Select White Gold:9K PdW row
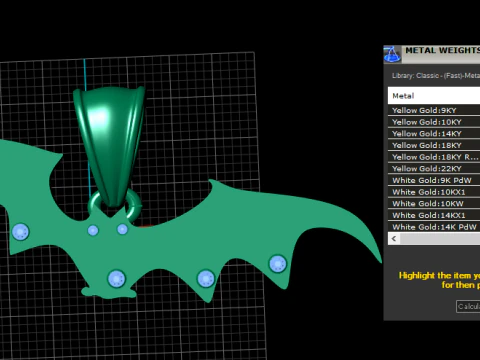480x360 pixels. (x=434, y=180)
